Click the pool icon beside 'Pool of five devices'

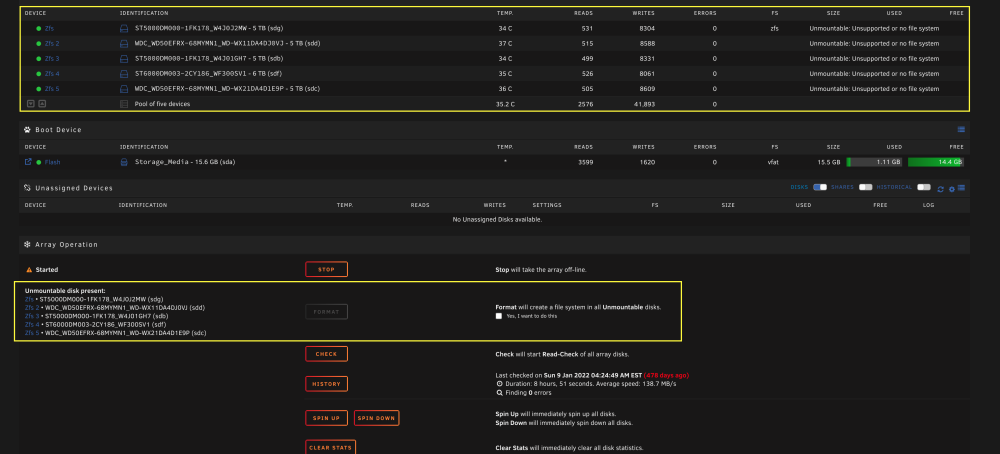[124, 104]
